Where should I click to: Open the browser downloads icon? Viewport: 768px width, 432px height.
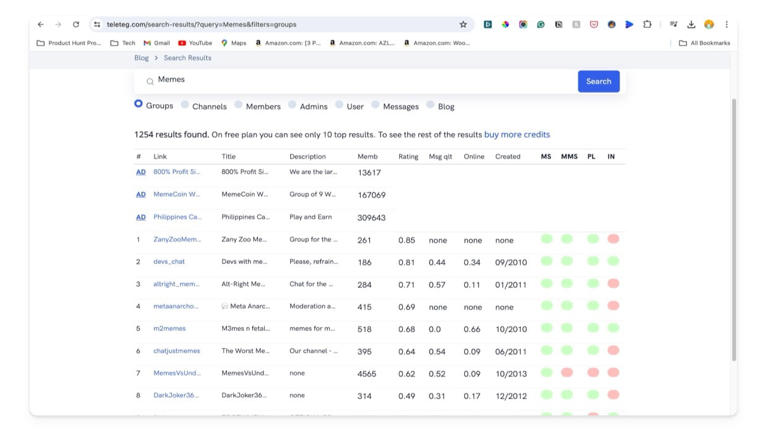click(691, 24)
